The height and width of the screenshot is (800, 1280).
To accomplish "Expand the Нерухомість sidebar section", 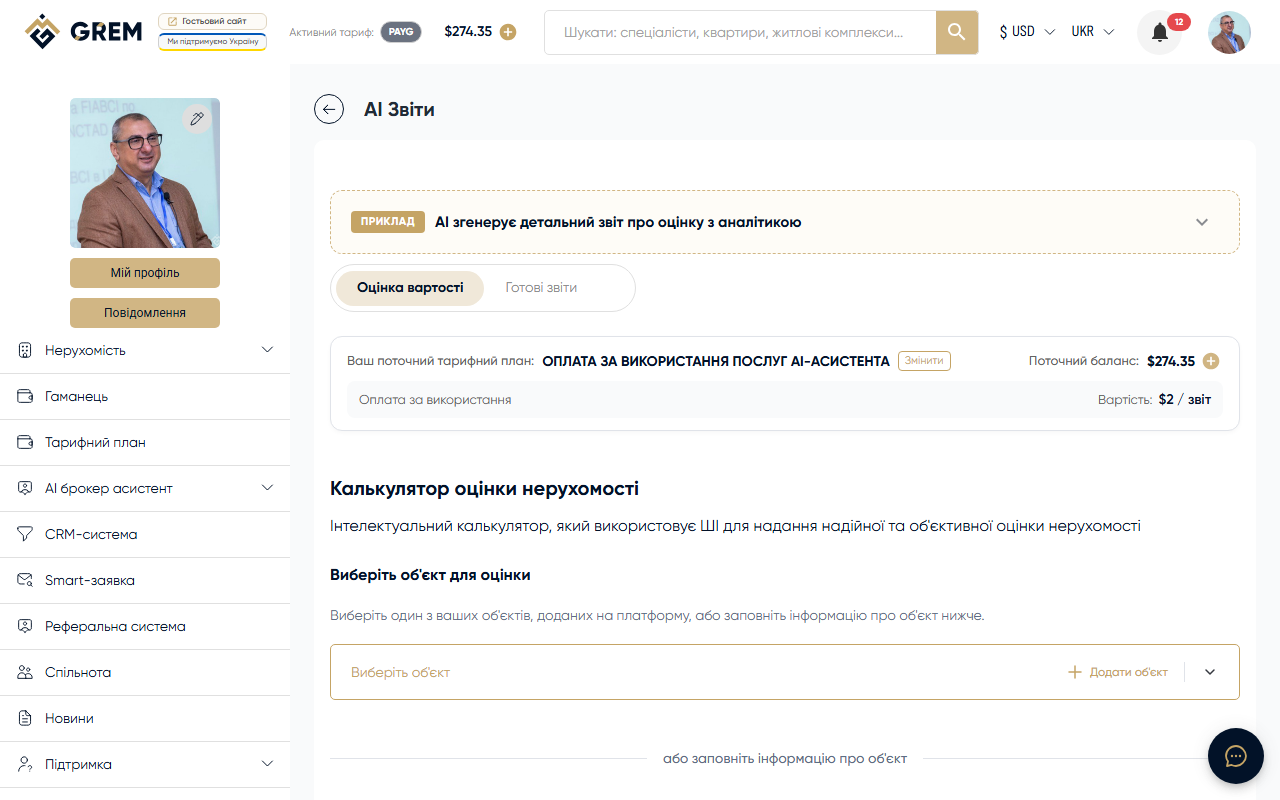I will (x=266, y=350).
